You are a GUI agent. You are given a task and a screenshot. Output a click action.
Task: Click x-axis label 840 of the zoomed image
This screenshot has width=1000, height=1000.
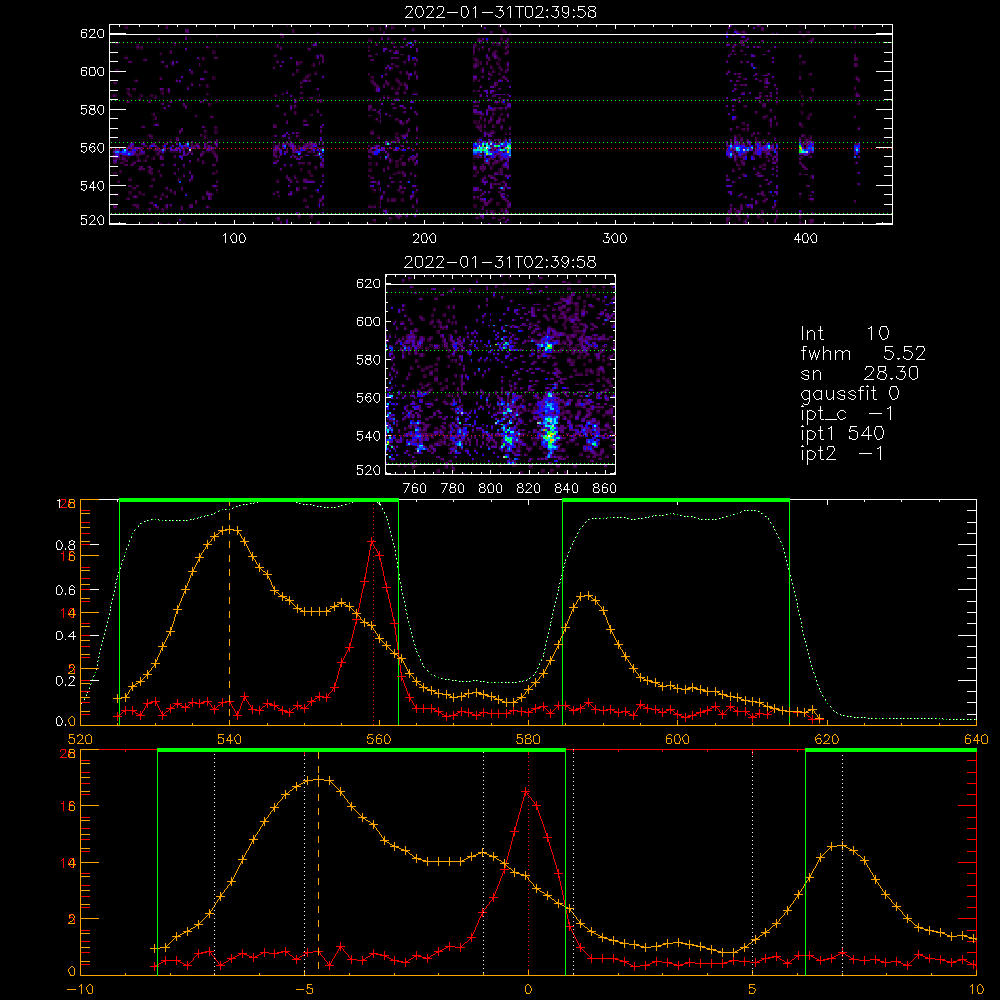(x=566, y=489)
